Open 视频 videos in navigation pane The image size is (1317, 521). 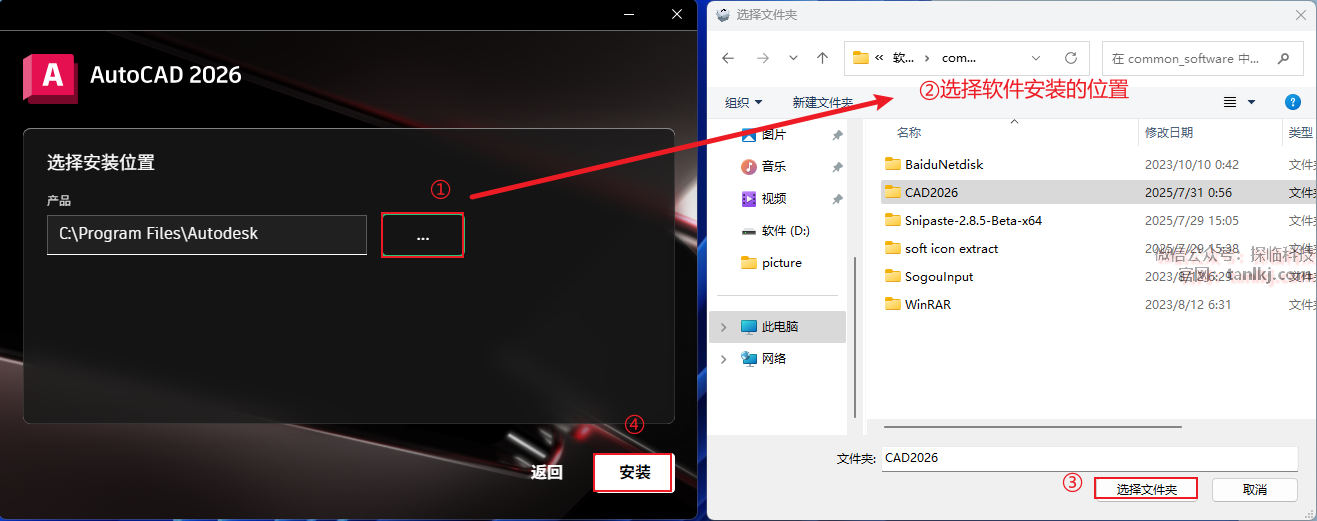(x=774, y=198)
